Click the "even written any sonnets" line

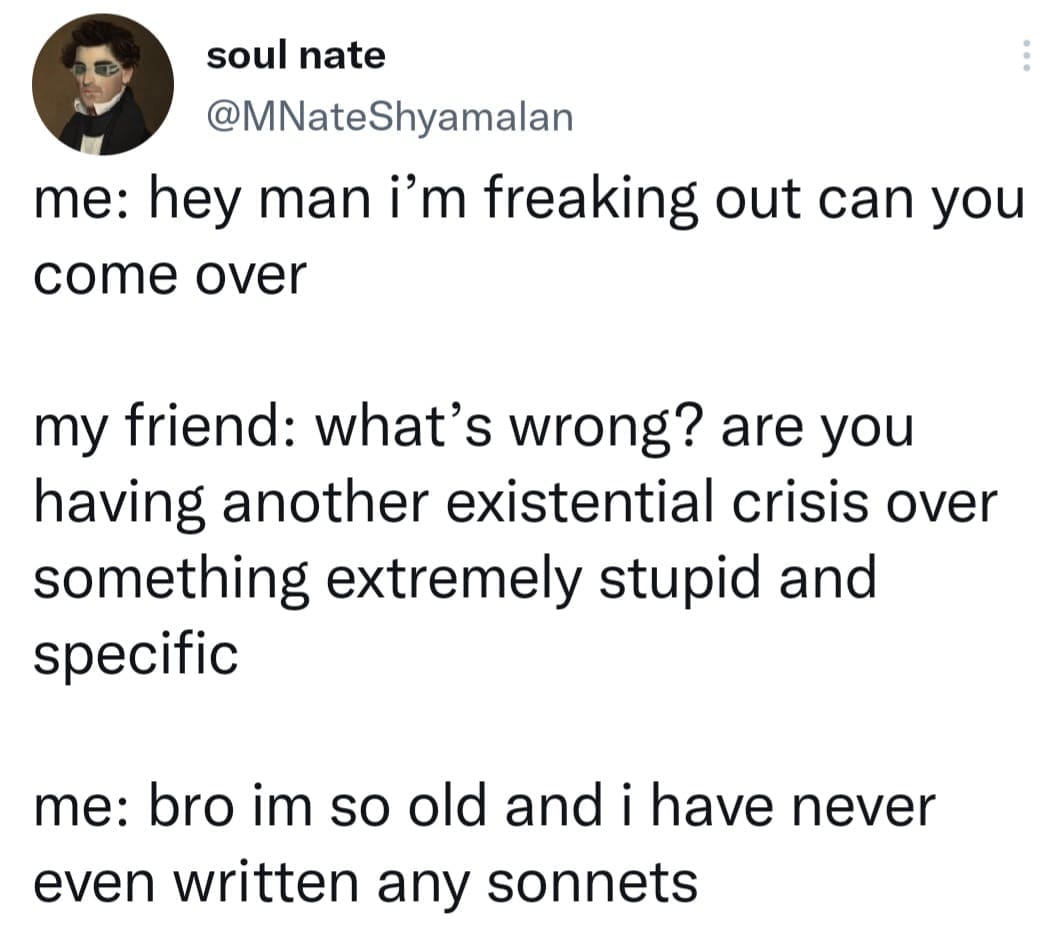coord(366,881)
